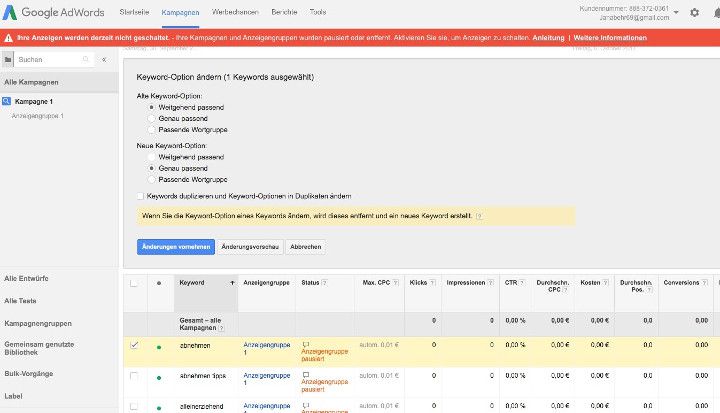The image size is (720, 413).
Task: Toggle select-all checkbox in table header
Action: (134, 283)
